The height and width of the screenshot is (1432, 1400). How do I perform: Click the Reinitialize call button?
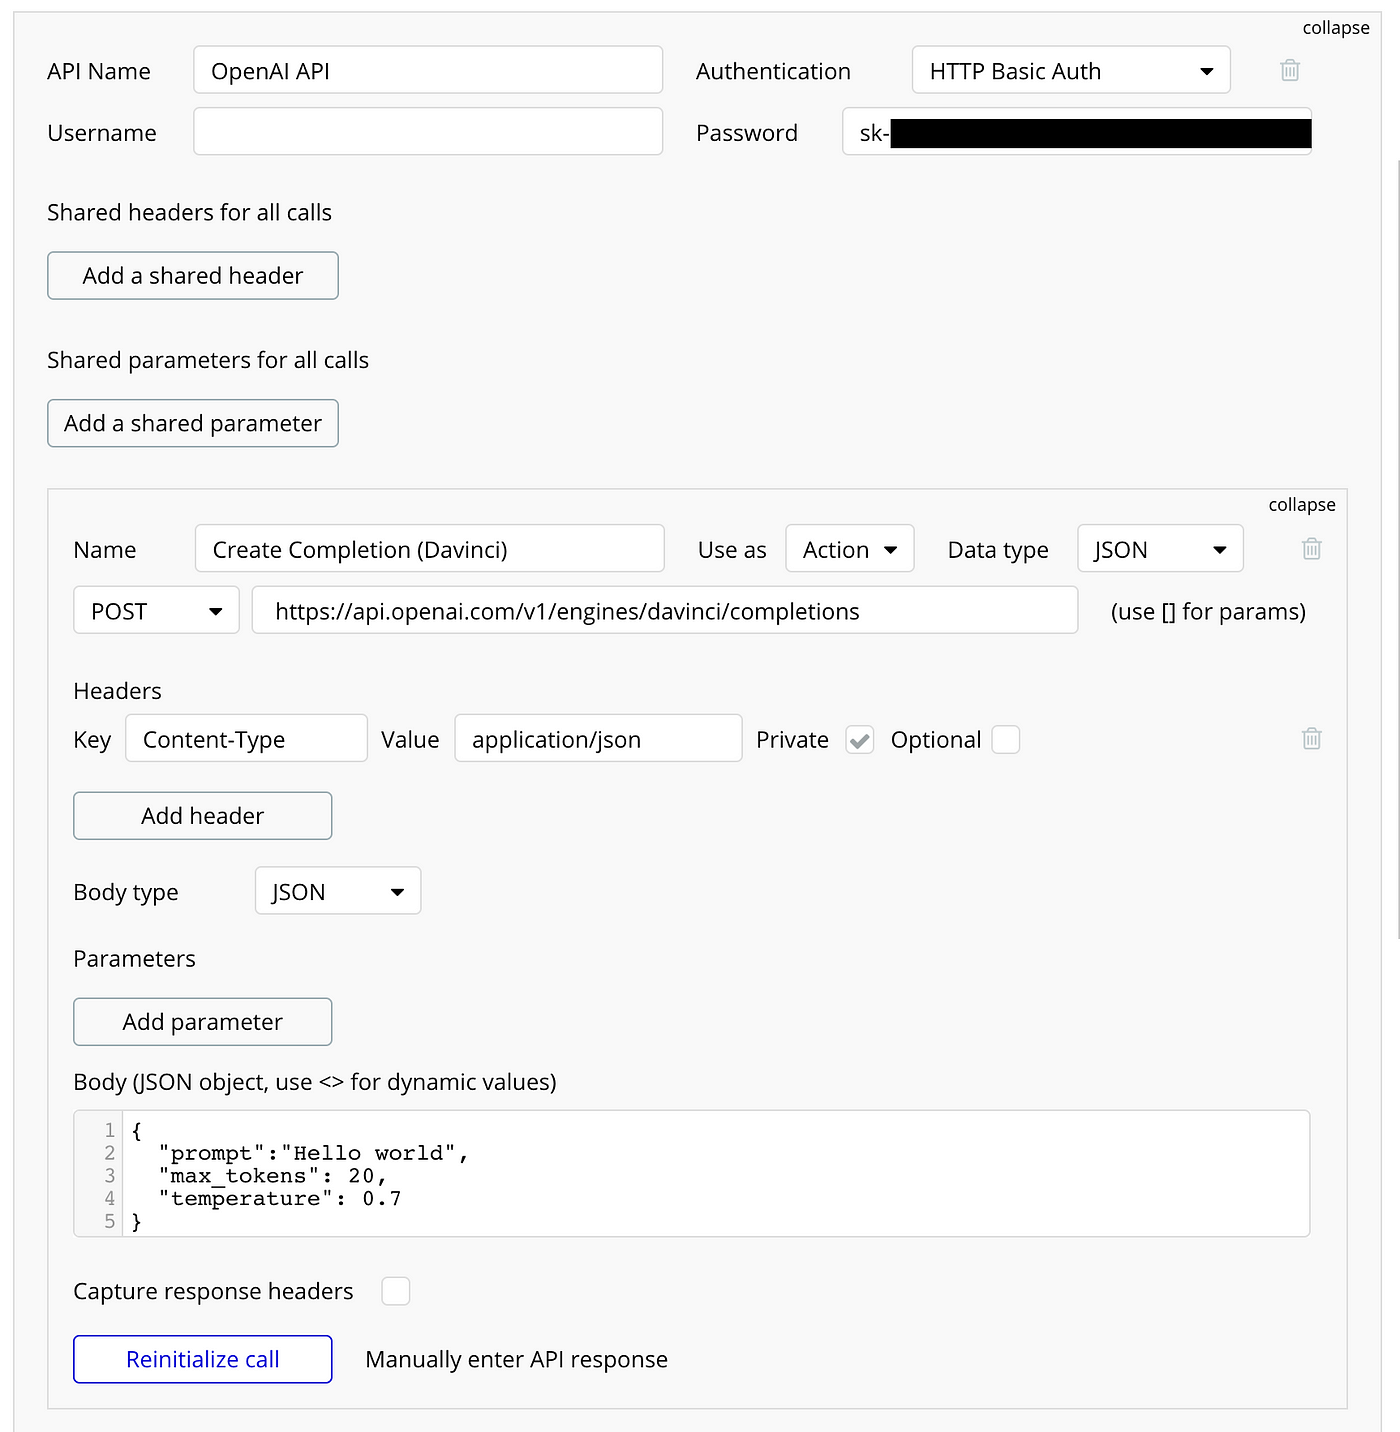pyautogui.click(x=203, y=1360)
